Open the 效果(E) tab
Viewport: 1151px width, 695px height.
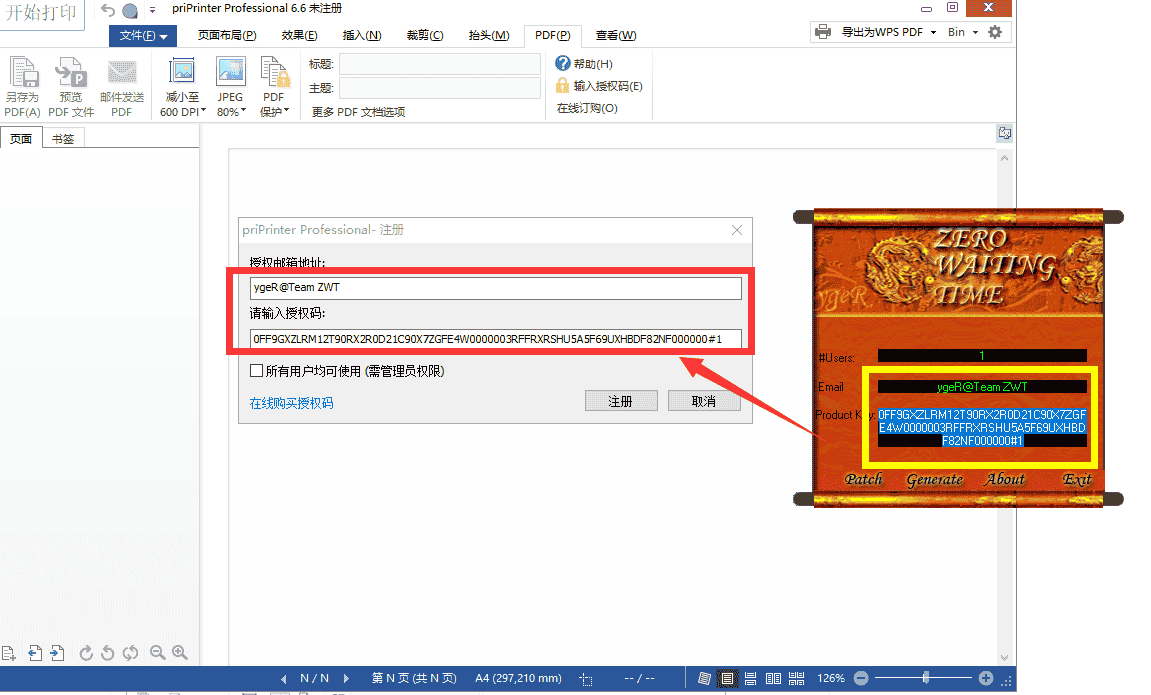click(299, 35)
